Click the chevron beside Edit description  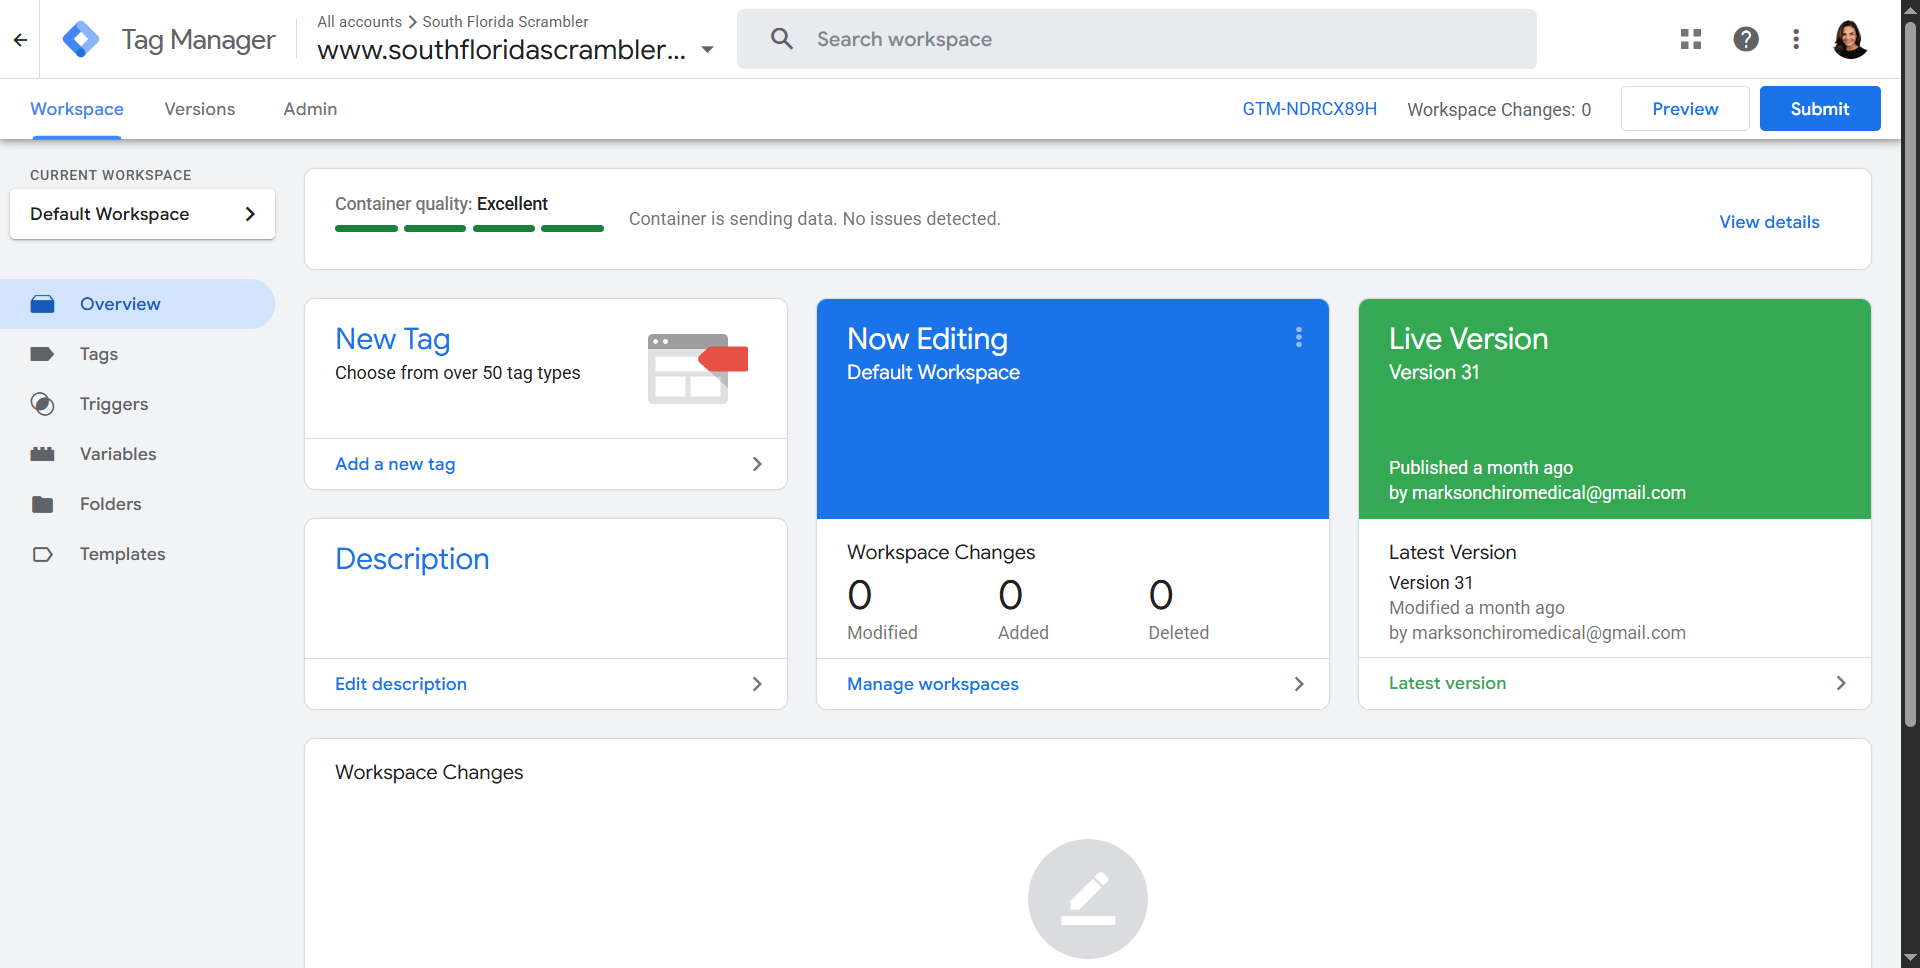pyautogui.click(x=757, y=684)
